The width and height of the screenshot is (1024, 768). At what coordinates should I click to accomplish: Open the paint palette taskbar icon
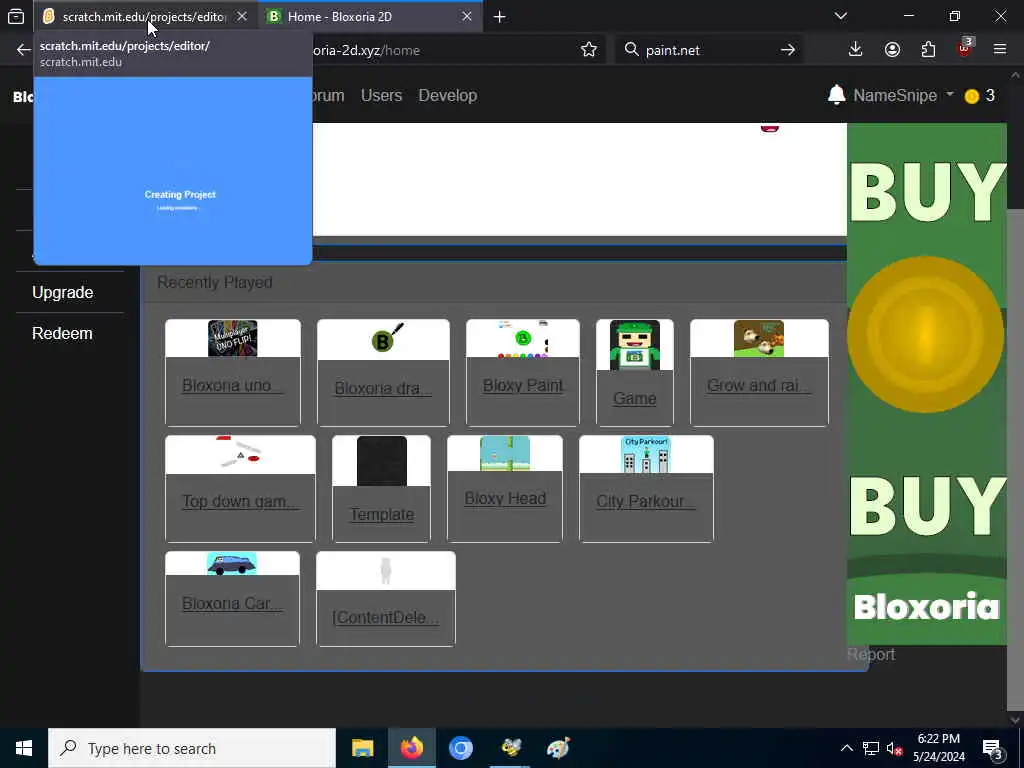[558, 748]
